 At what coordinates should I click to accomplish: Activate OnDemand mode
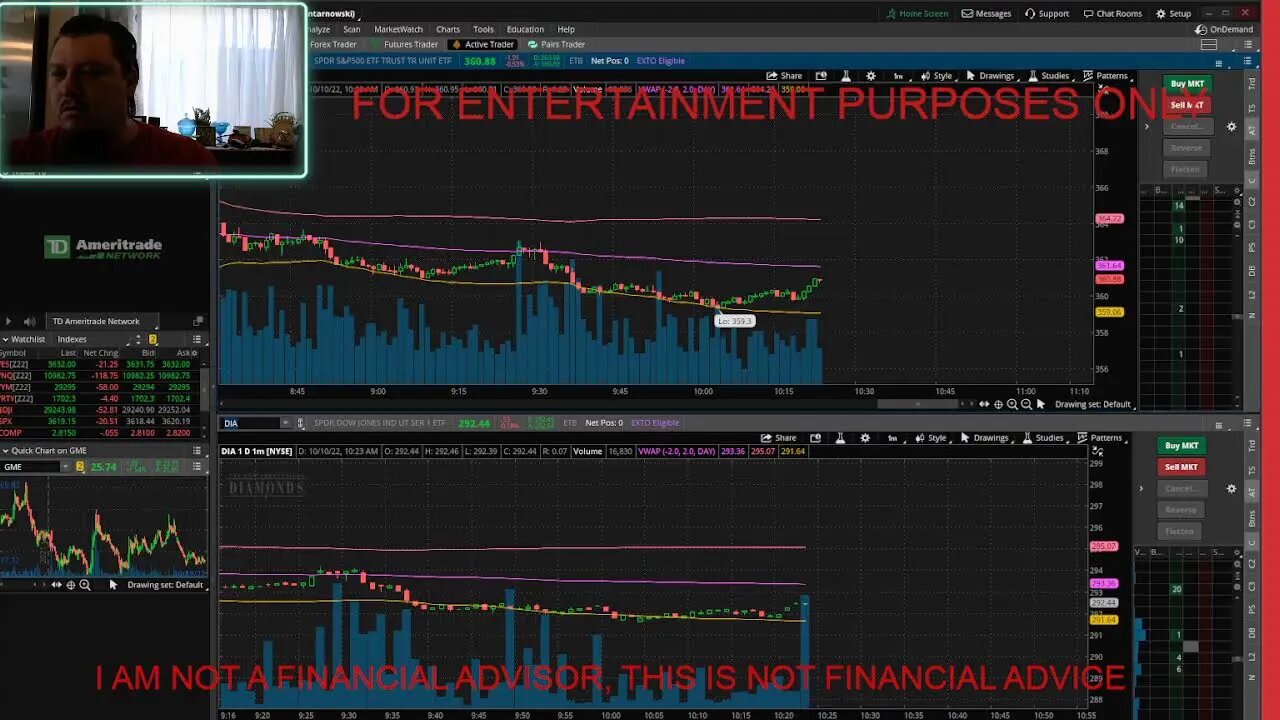pos(1224,29)
